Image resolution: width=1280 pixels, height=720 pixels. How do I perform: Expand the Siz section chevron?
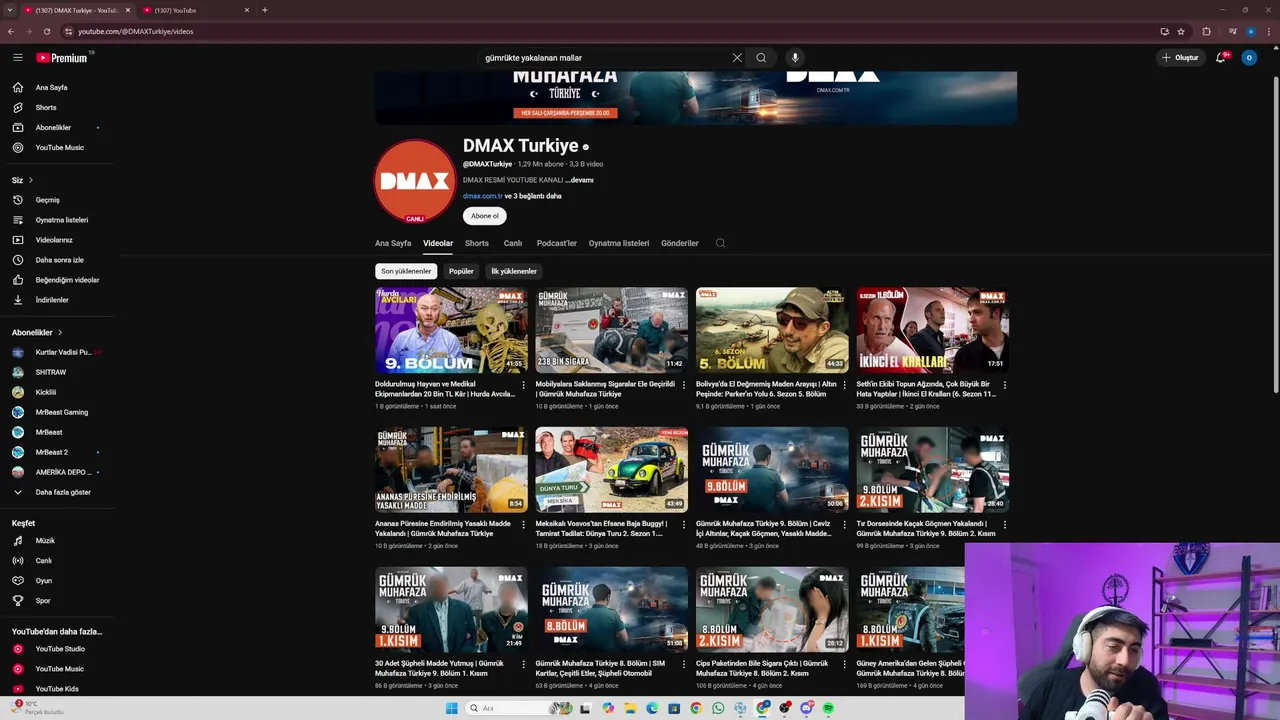tap(31, 180)
